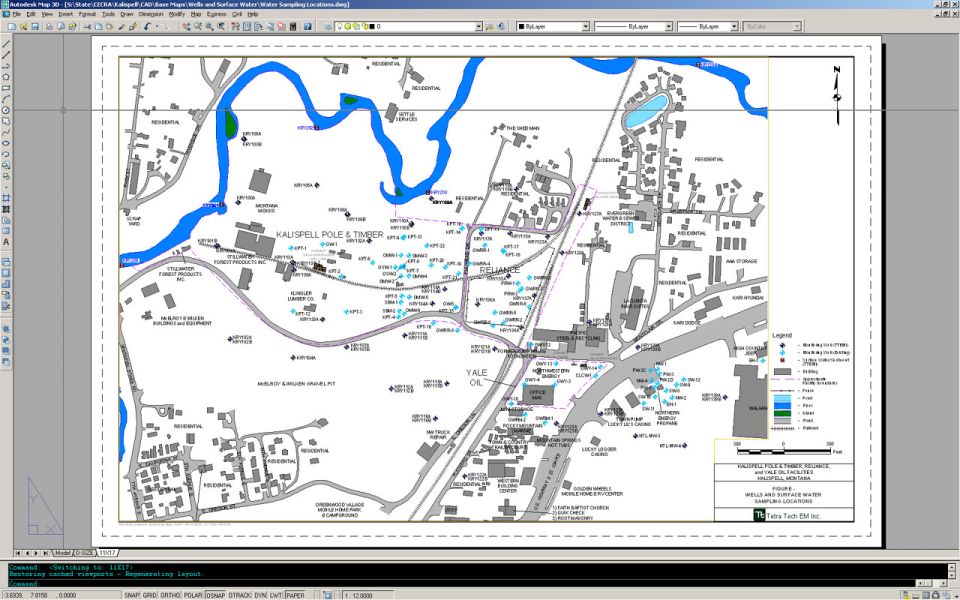Open the Tool Palettes icon
Screen dimensions: 960x600
(258, 27)
